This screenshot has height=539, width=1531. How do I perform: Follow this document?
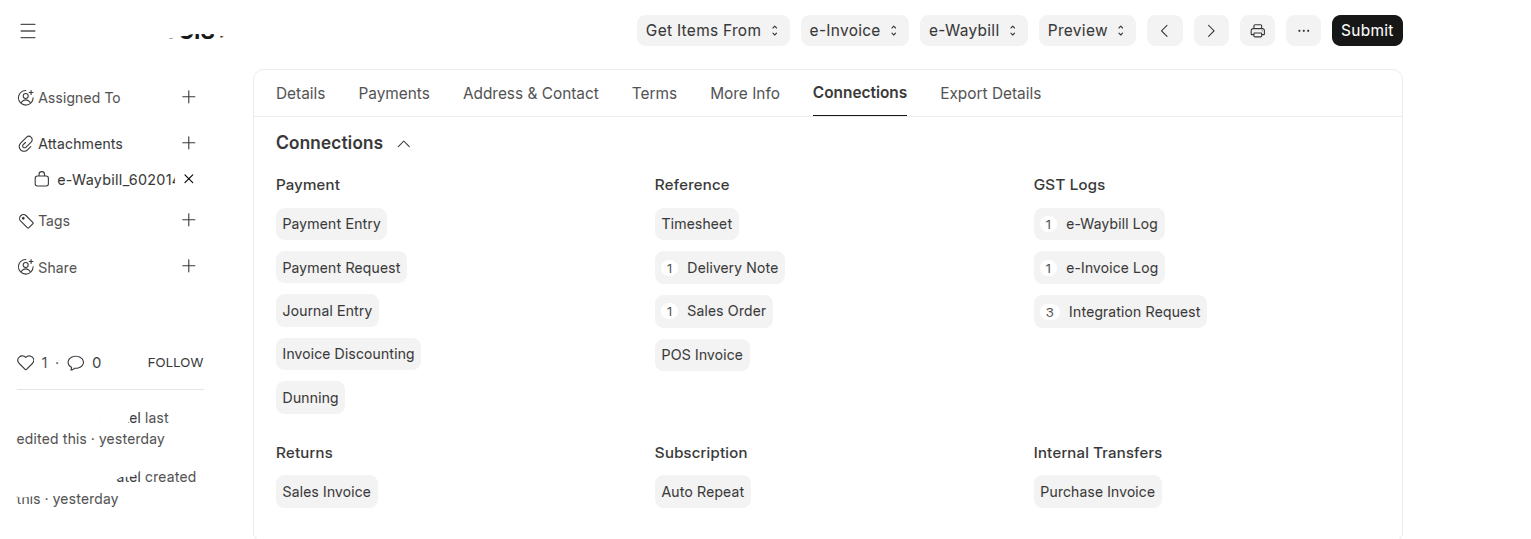coord(175,363)
